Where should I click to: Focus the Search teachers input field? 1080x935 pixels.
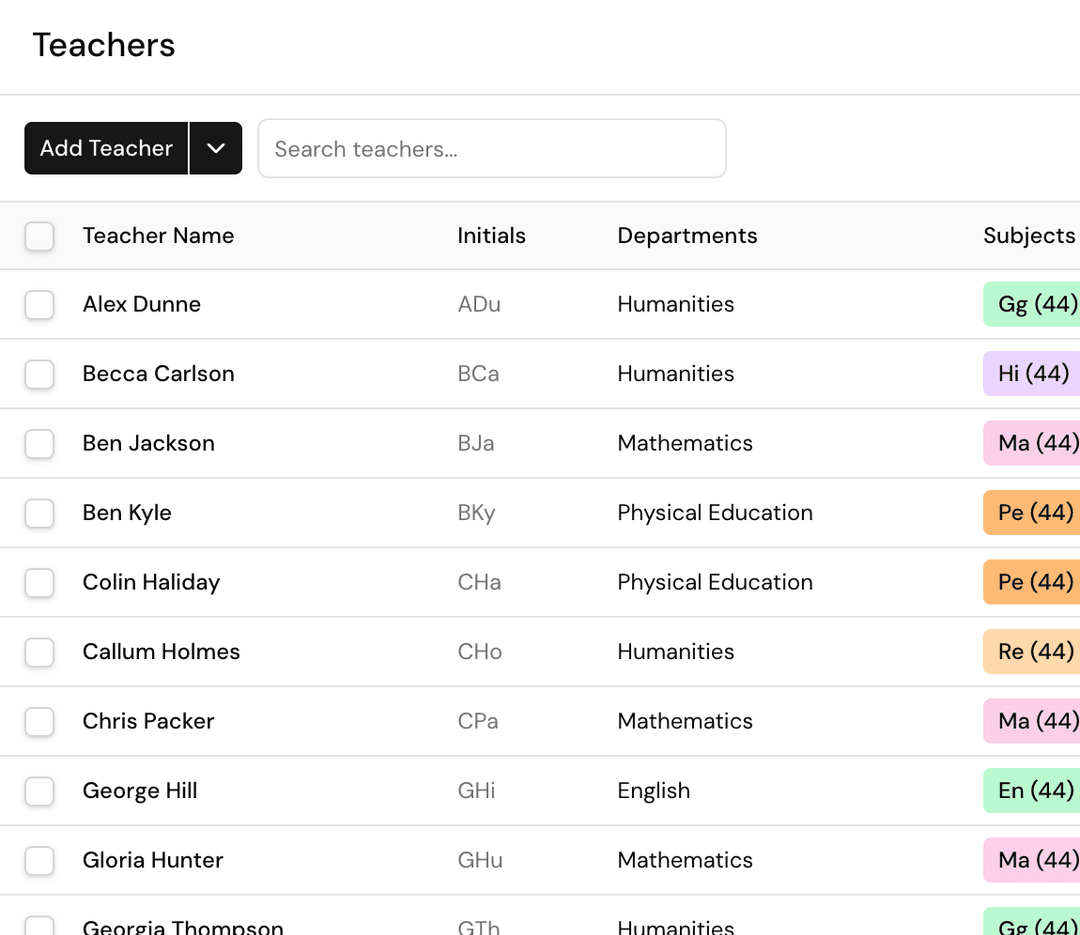(491, 149)
